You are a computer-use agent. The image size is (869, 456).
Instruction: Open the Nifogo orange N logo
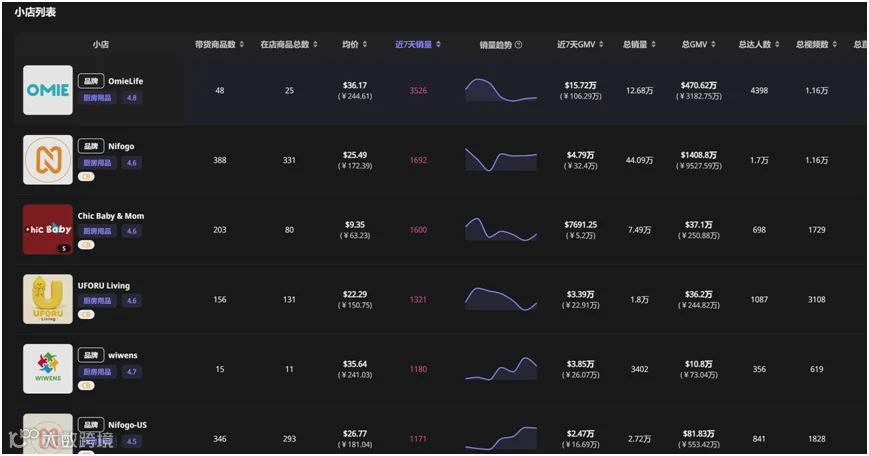click(48, 160)
